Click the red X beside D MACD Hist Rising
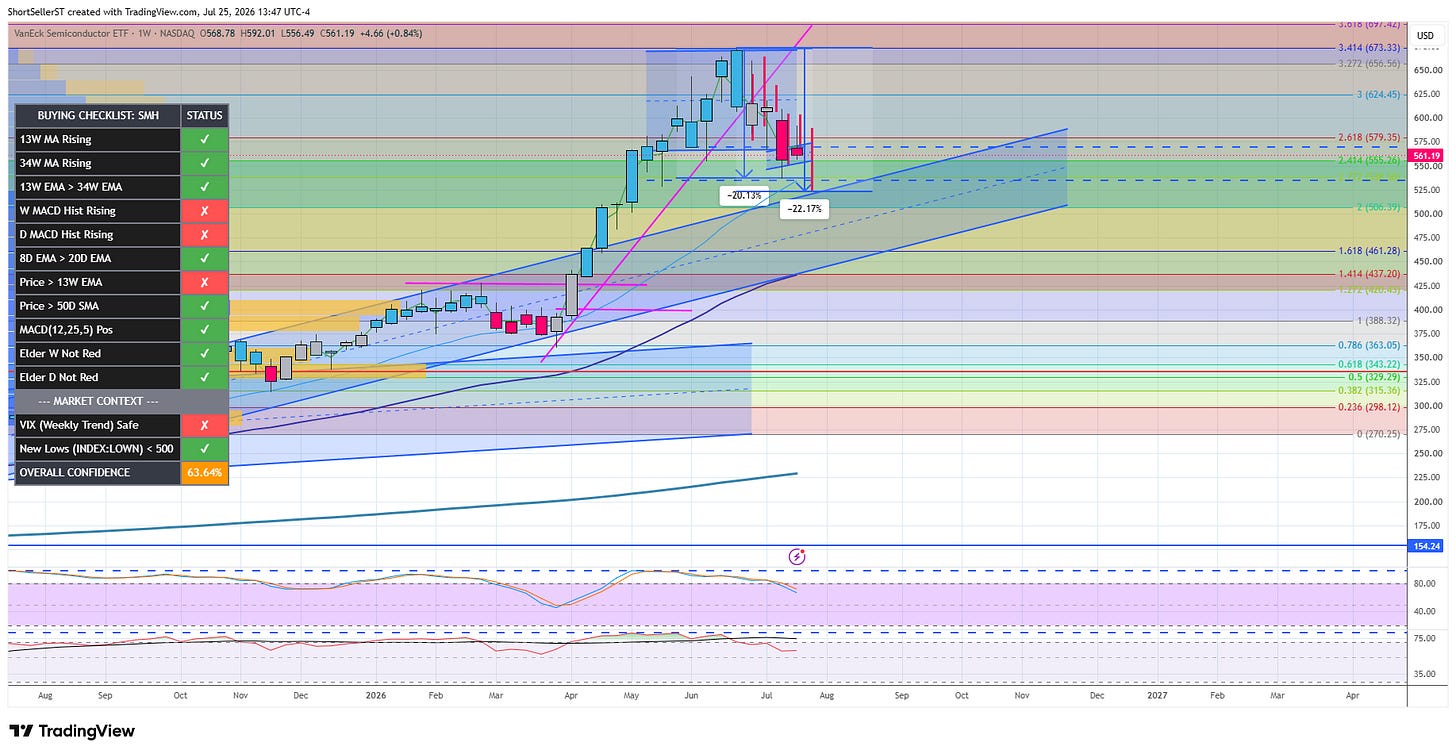 point(205,235)
